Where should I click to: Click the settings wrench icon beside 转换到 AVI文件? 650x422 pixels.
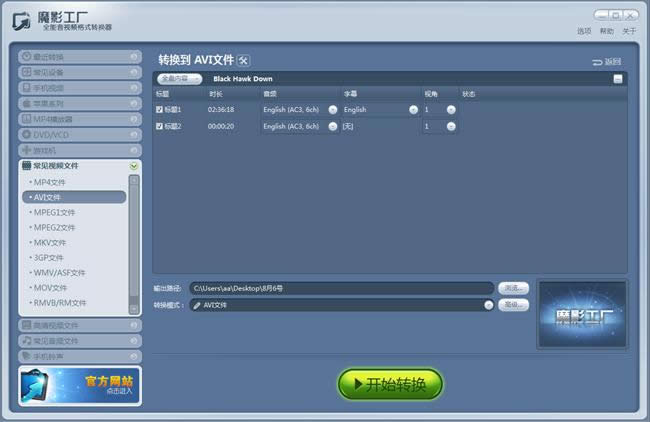pyautogui.click(x=243, y=61)
